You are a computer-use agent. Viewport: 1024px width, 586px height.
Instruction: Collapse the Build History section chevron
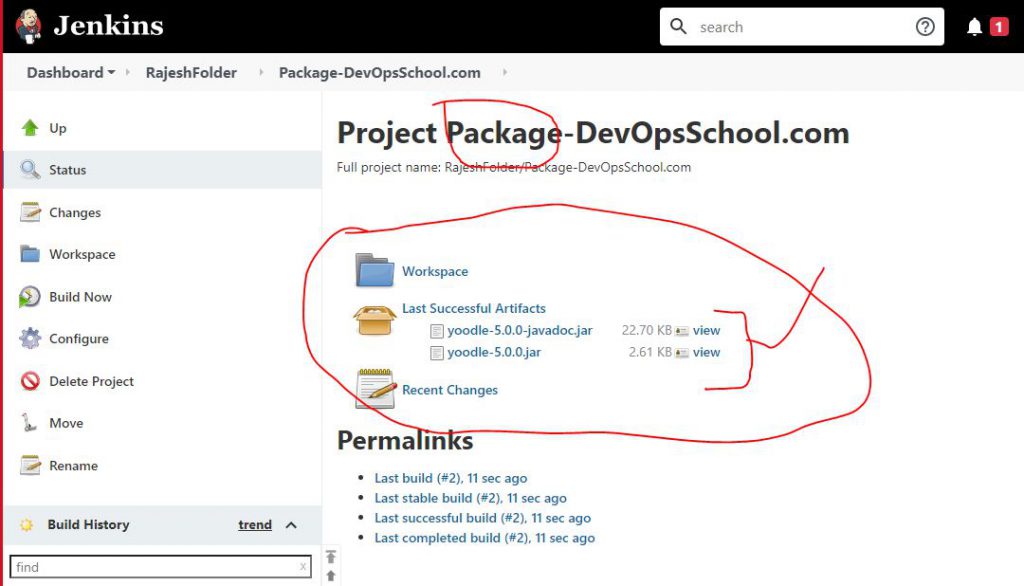(x=291, y=525)
